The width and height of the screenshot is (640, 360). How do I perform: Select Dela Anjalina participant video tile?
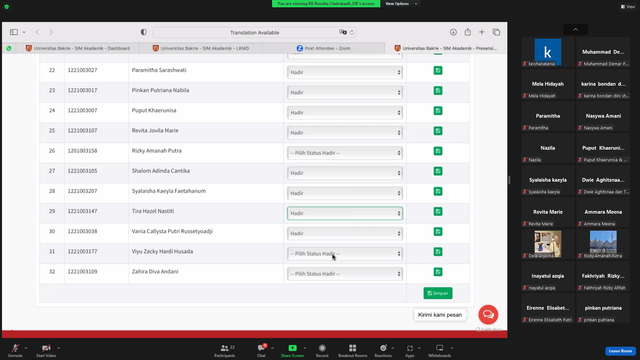(548, 244)
